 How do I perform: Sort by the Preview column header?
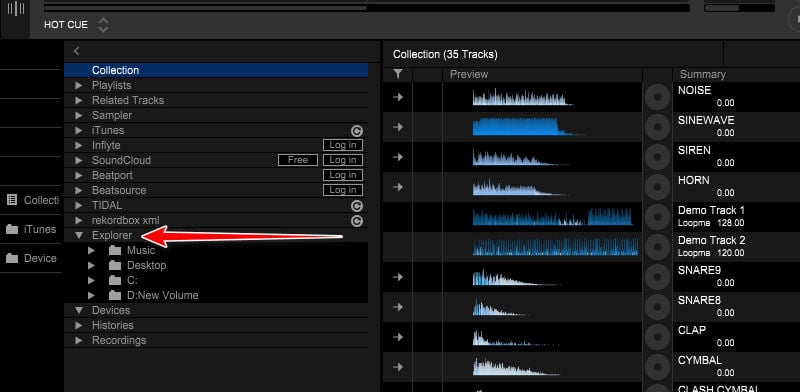pyautogui.click(x=542, y=75)
